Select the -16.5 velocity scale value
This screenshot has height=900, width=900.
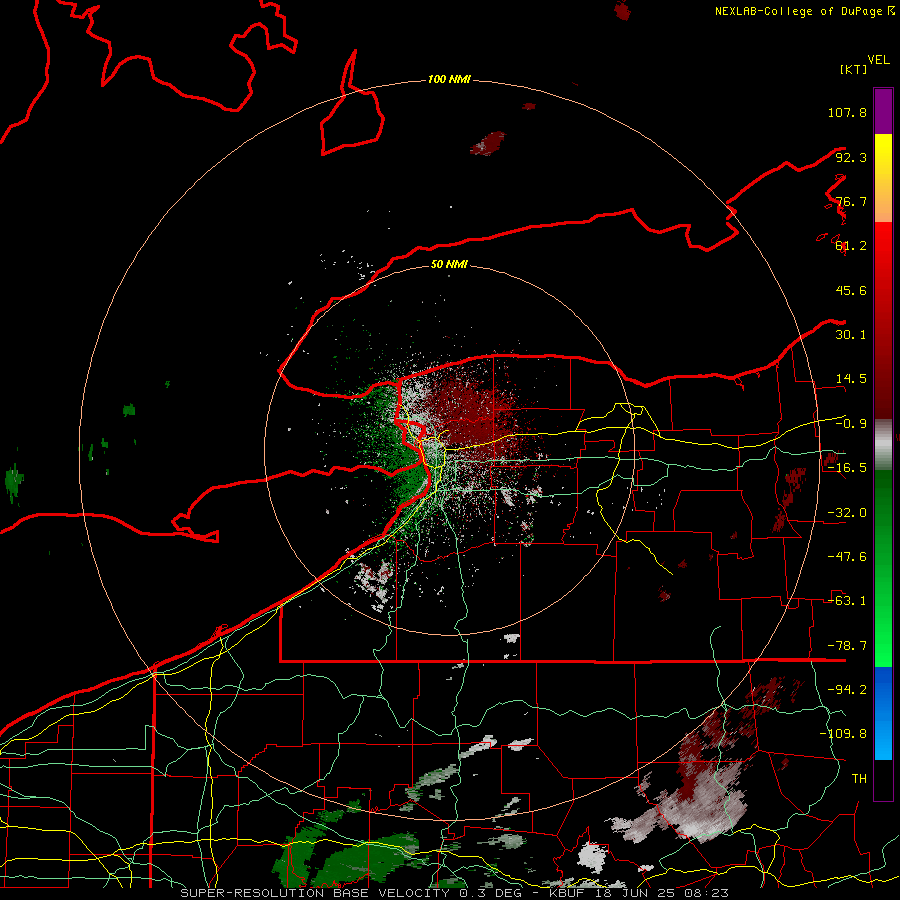click(847, 468)
